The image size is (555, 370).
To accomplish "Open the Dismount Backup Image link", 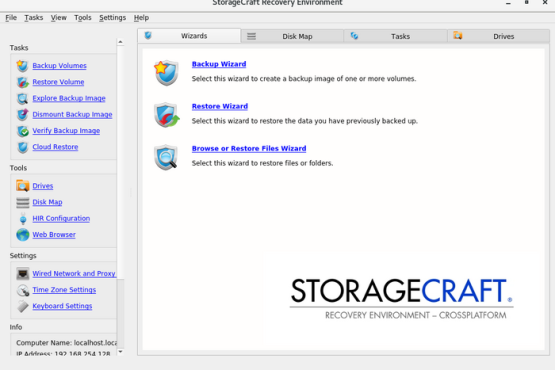I will (x=72, y=115).
